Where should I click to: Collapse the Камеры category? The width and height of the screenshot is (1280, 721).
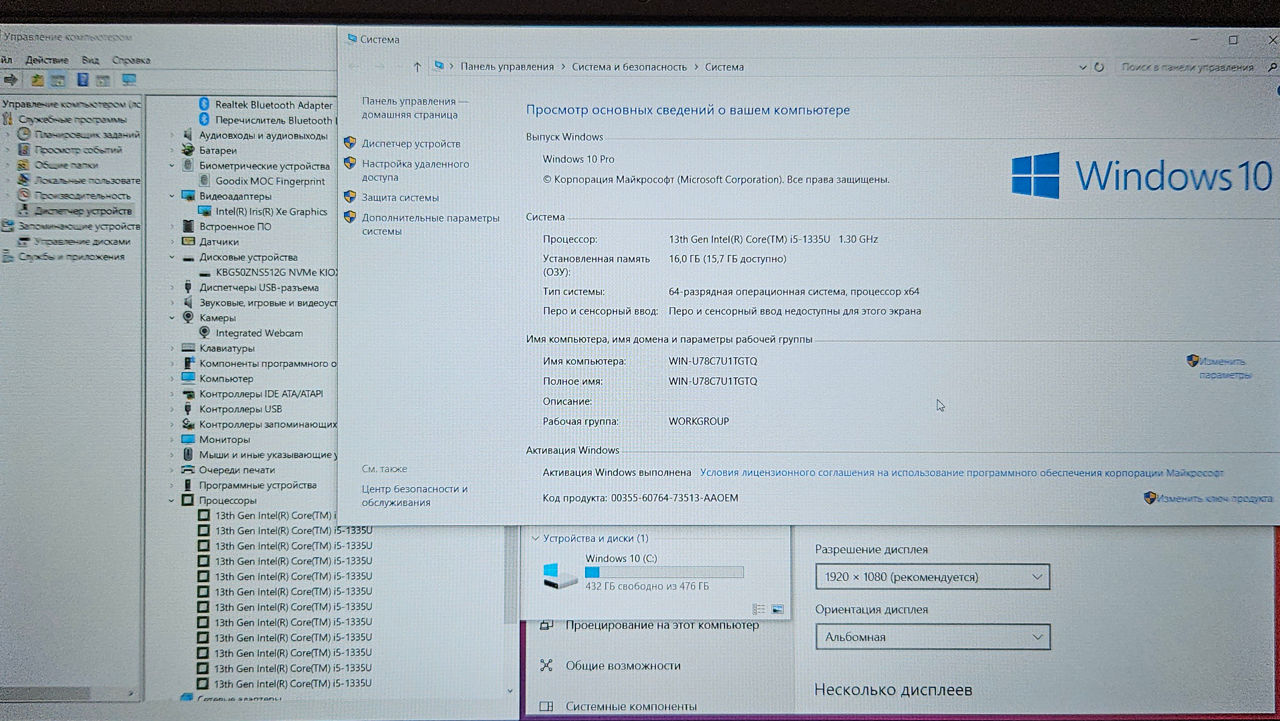172,318
